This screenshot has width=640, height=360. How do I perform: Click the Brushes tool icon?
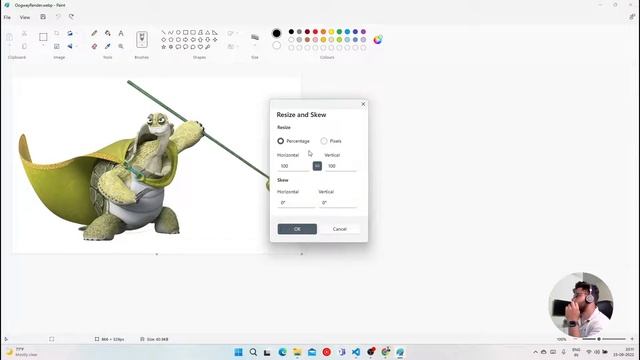tap(142, 39)
